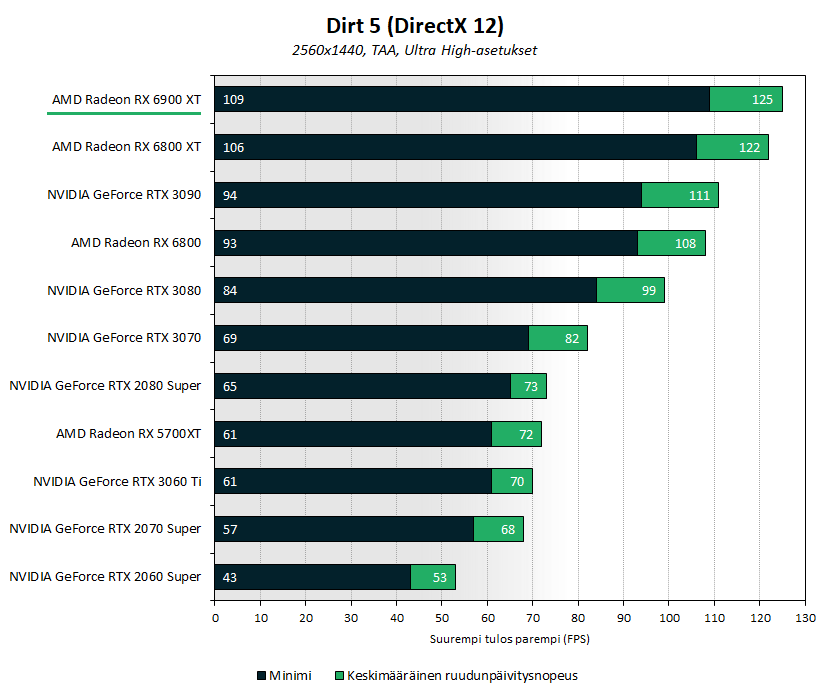Select the minimum value "69" for RTX 3070
830x697 pixels.
230,339
